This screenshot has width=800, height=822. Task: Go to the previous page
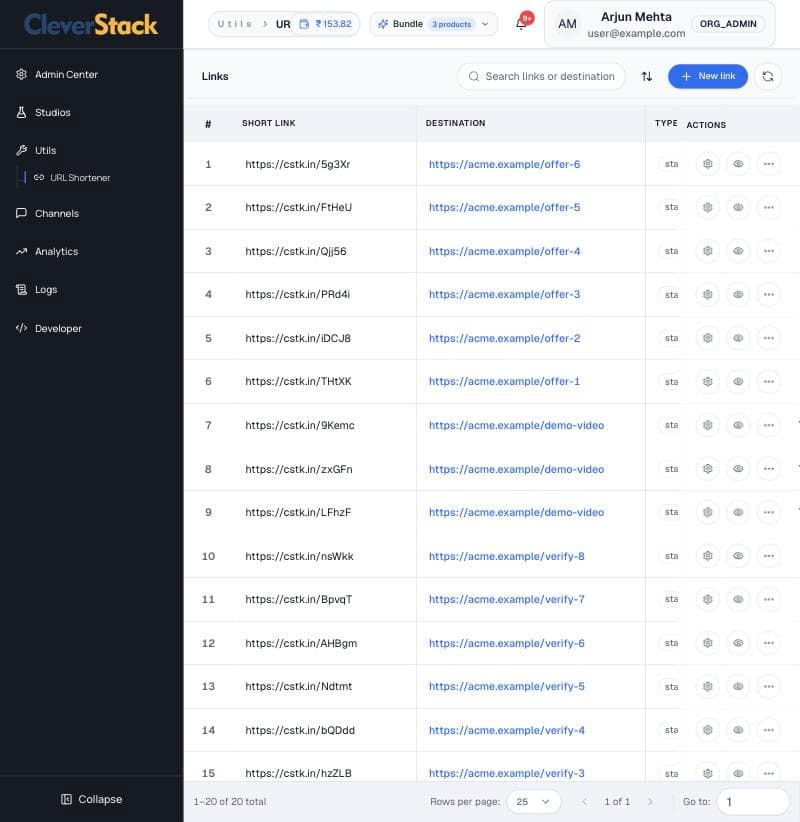coord(585,802)
